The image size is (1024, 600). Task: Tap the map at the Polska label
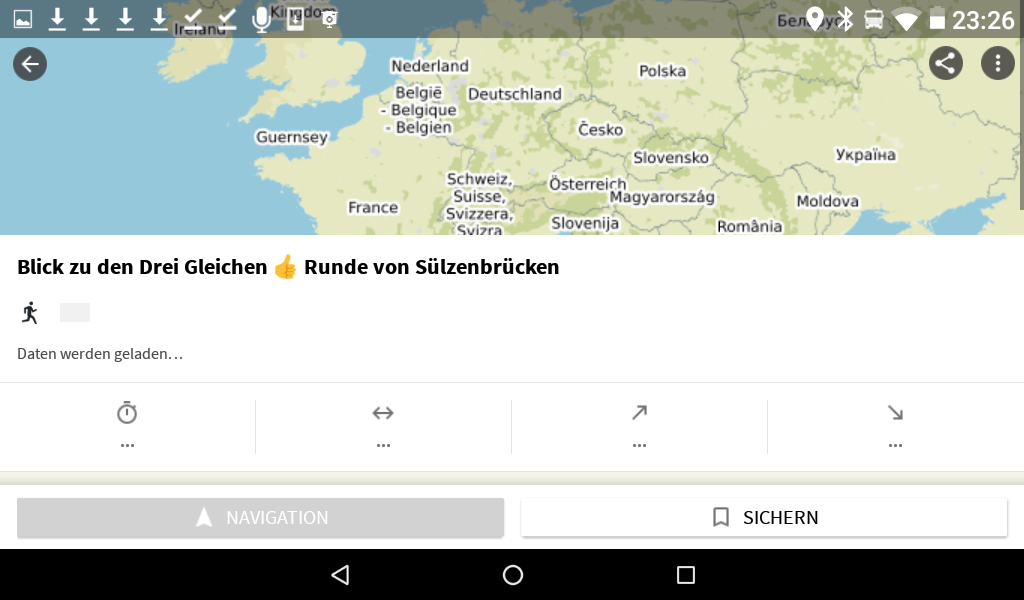coord(662,71)
